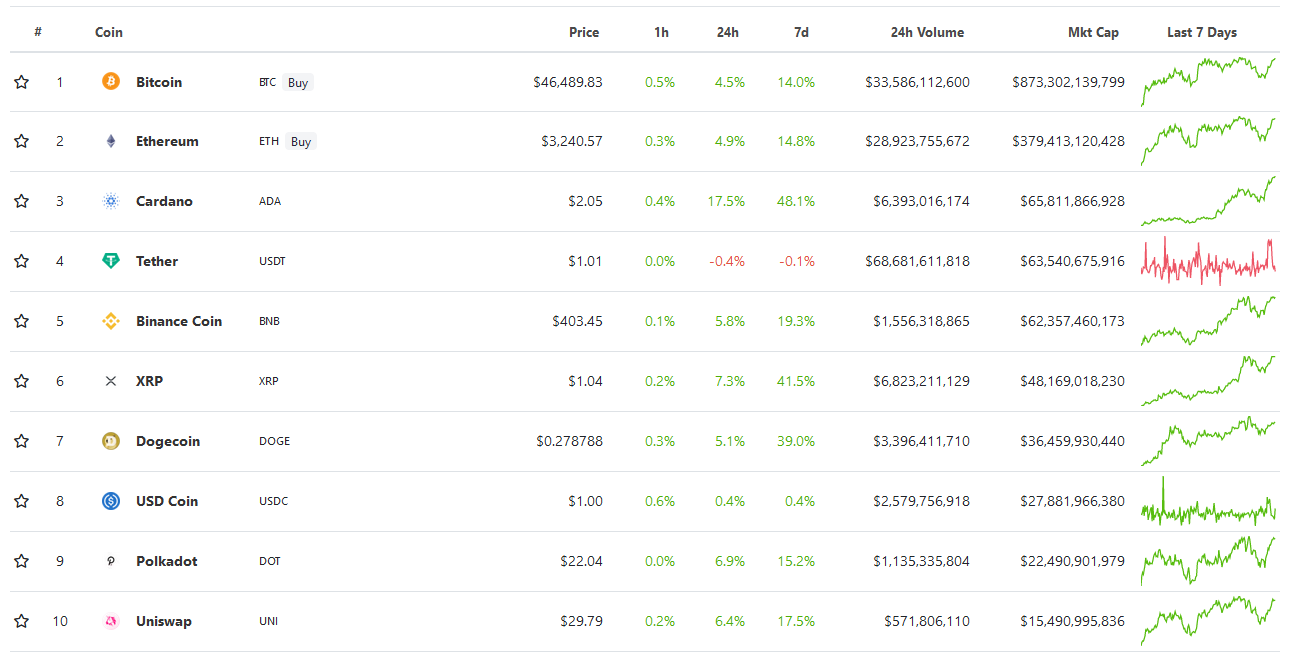This screenshot has height=652, width=1307.
Task: Sort by 7d change column header
Action: (x=801, y=32)
